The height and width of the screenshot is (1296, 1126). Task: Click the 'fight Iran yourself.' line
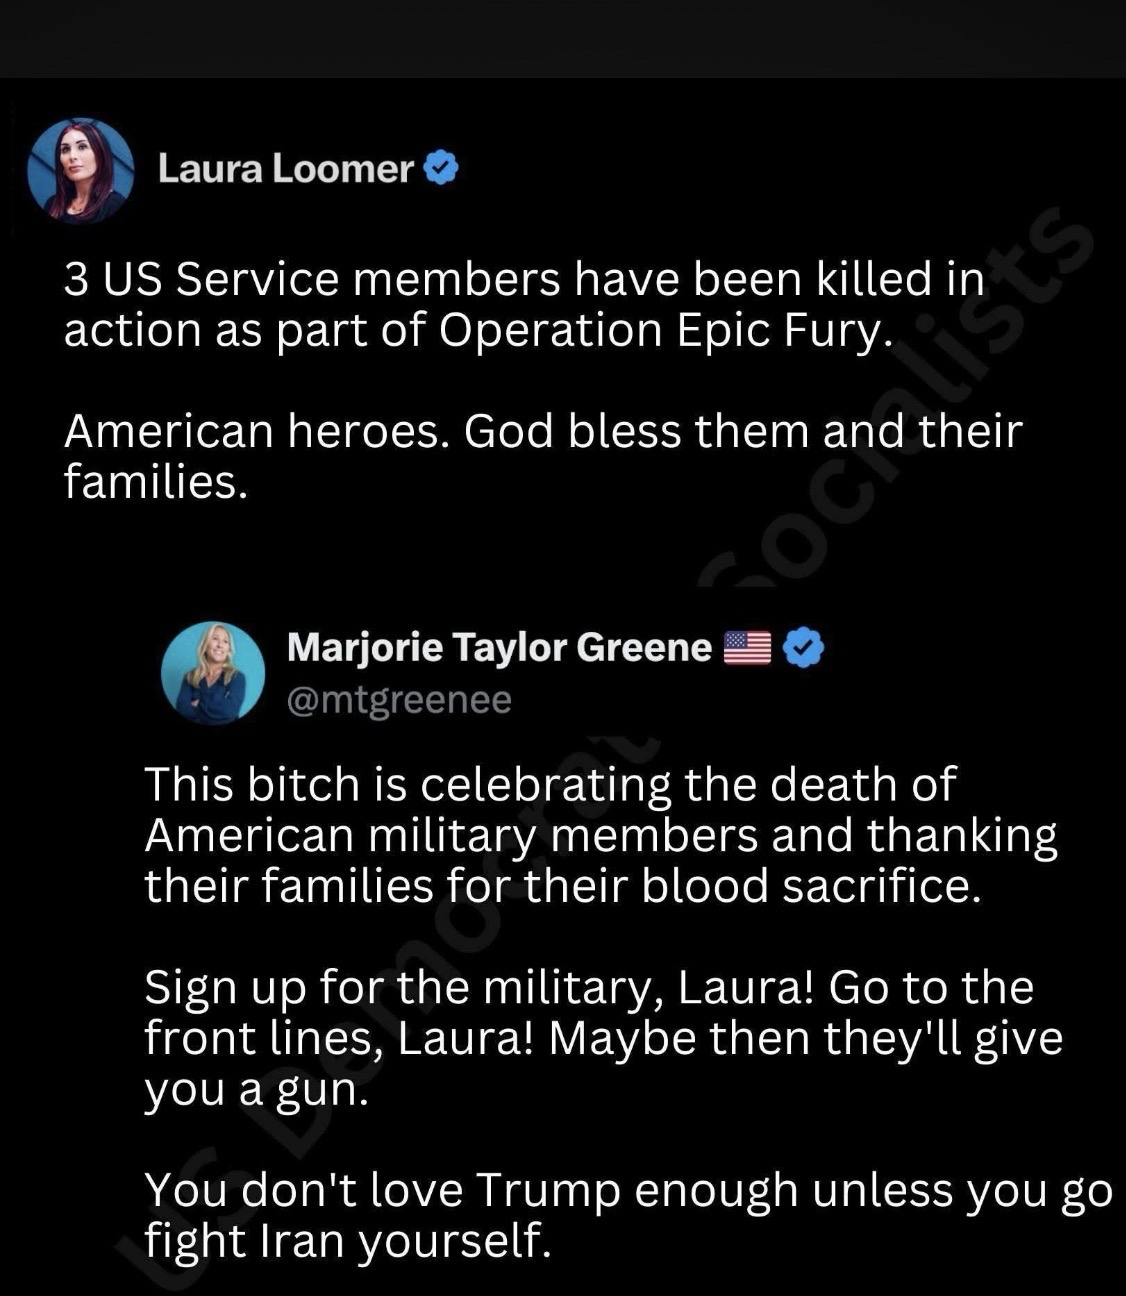tap(348, 1242)
